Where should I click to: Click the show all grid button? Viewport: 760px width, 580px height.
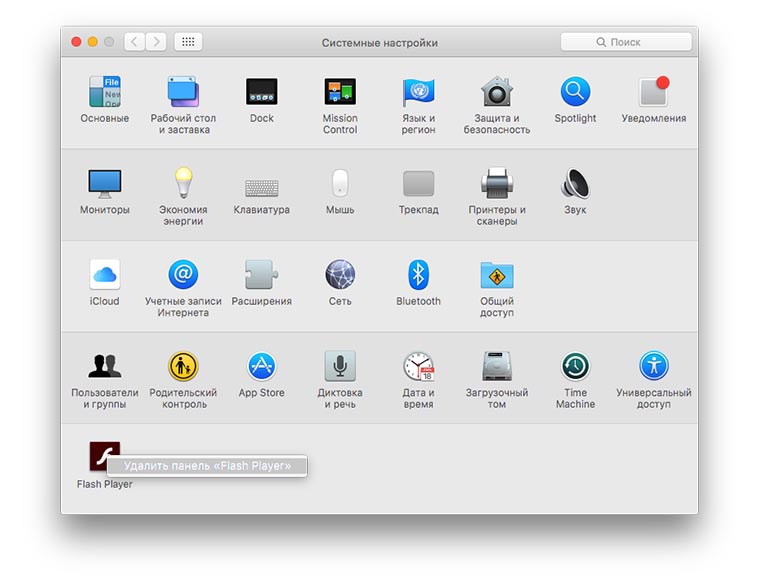tap(188, 42)
